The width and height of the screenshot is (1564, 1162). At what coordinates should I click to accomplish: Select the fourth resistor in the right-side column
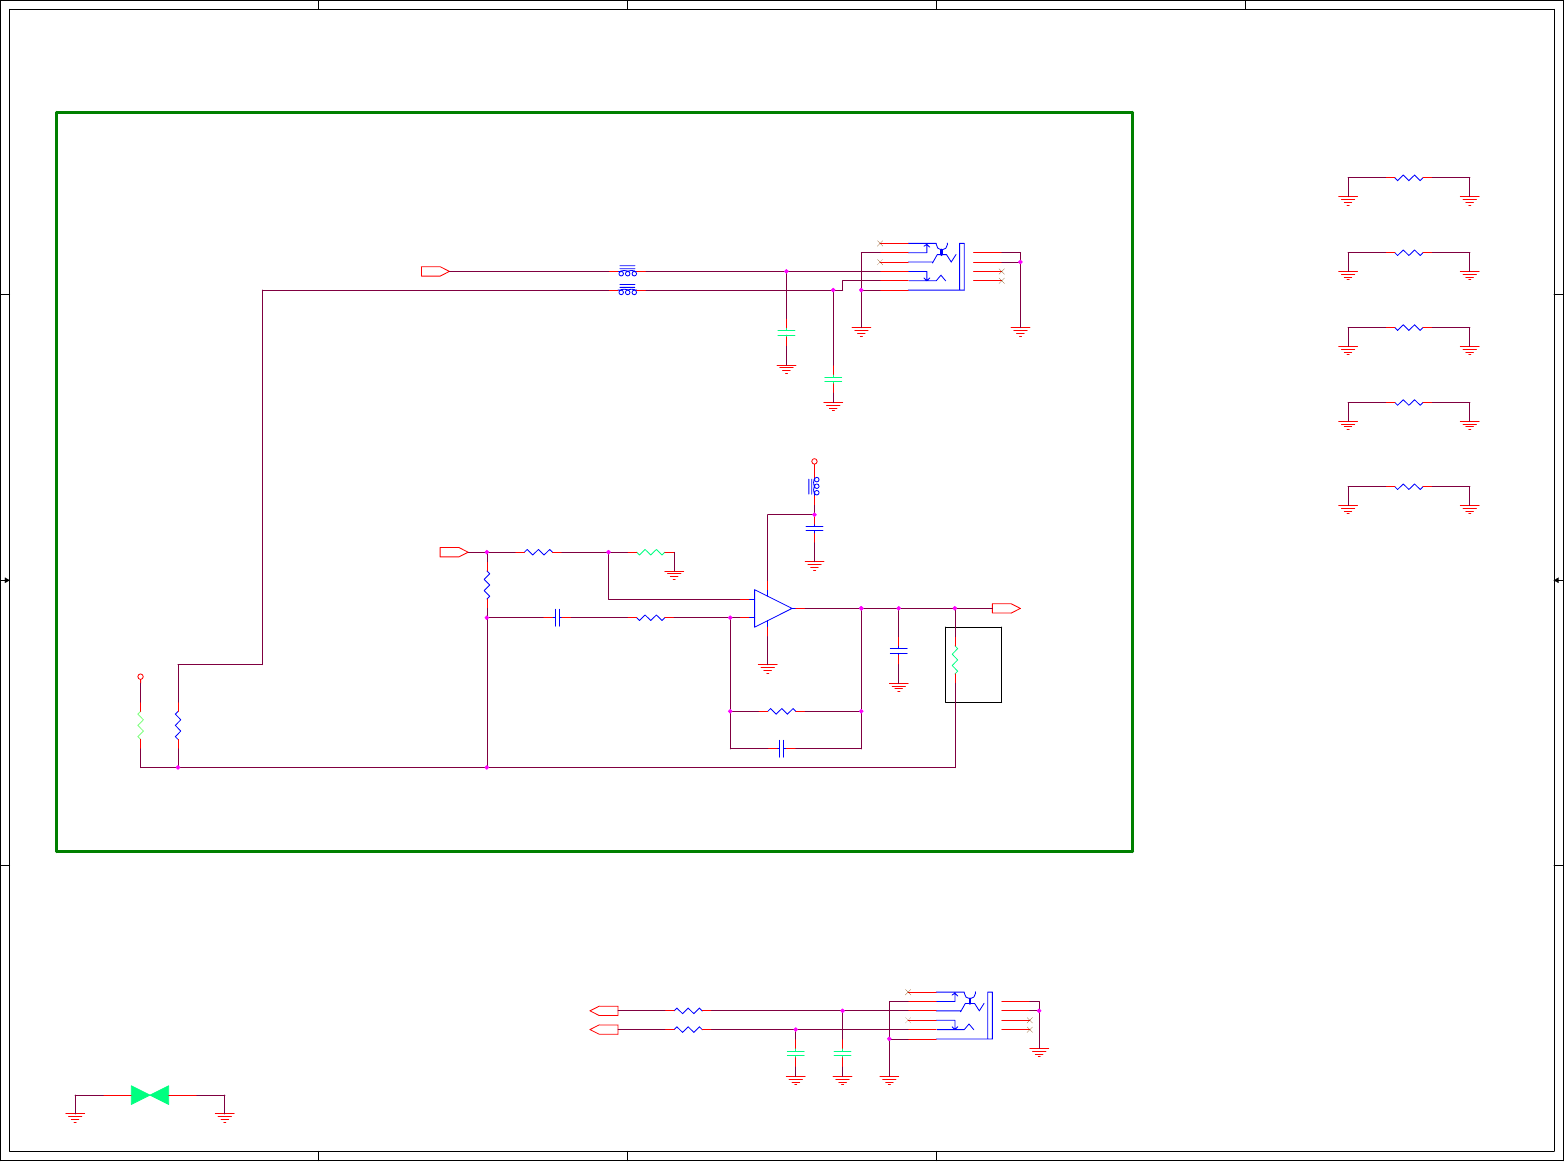(x=1408, y=403)
